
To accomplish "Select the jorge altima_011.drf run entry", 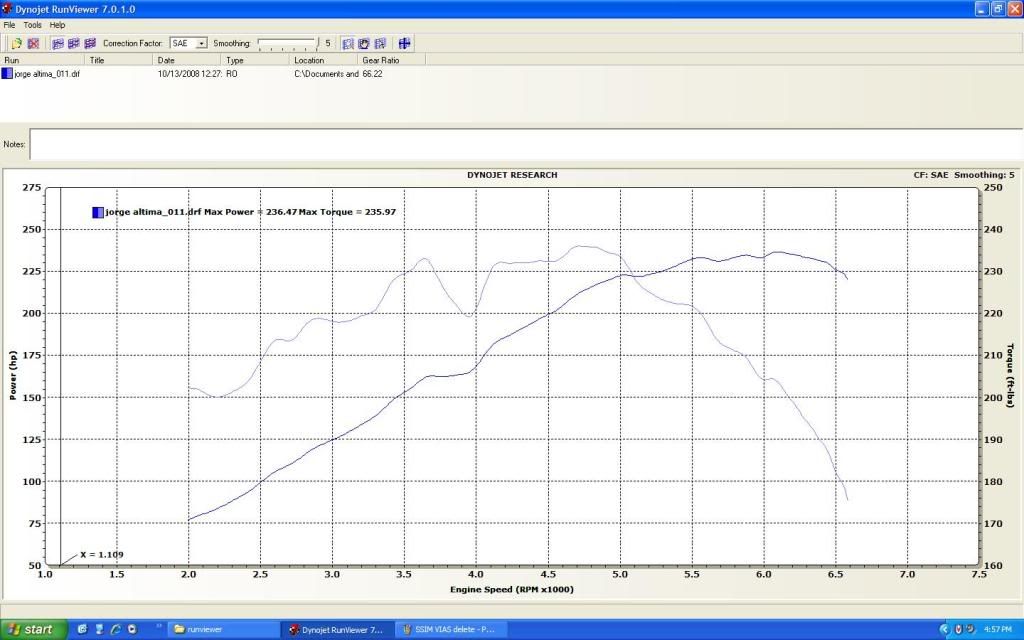I will pyautogui.click(x=47, y=74).
